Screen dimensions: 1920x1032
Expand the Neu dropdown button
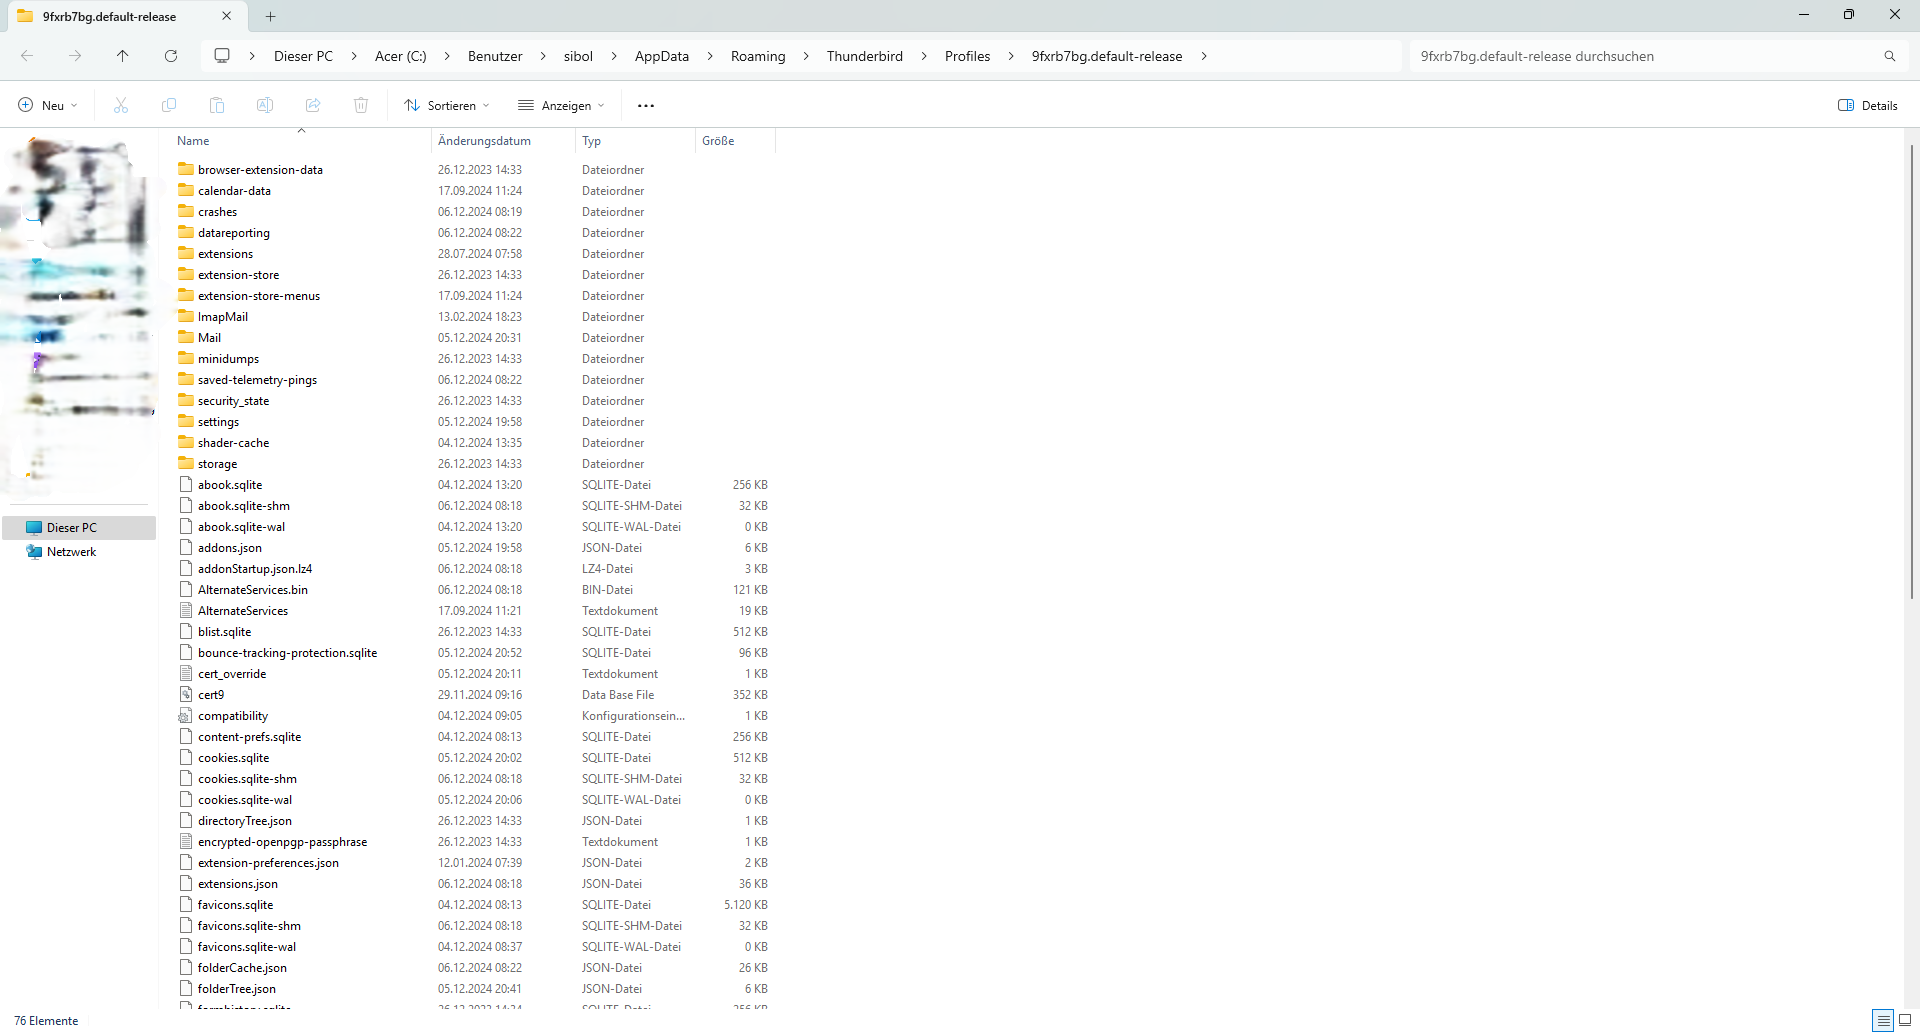coord(48,105)
